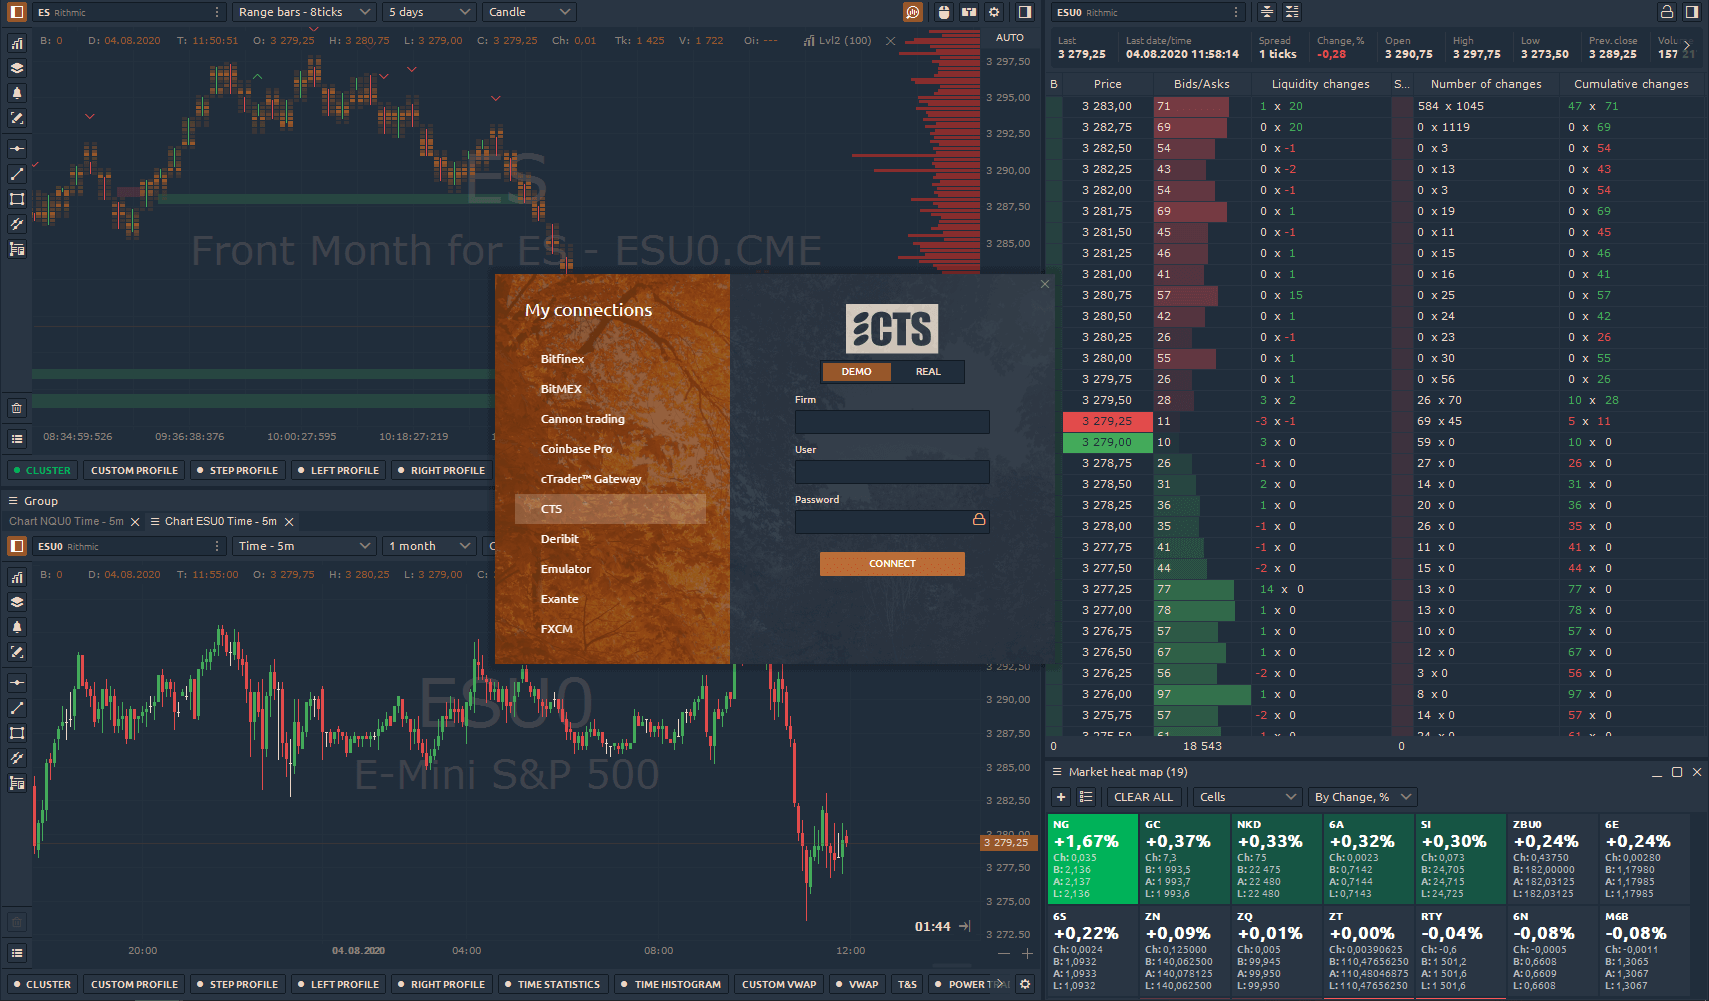The width and height of the screenshot is (1709, 1001).
Task: Toggle STEP PROFILE in top chart
Action: click(x=238, y=470)
